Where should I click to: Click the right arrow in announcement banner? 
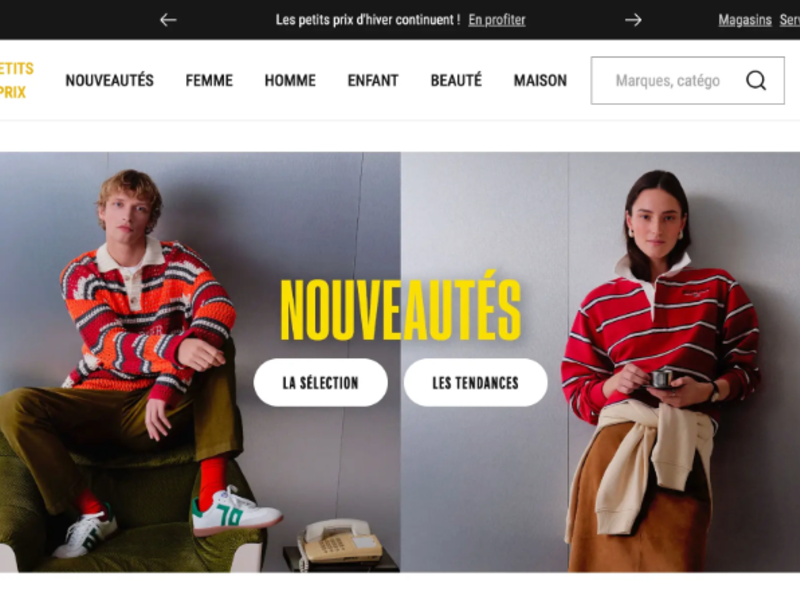coord(633,20)
